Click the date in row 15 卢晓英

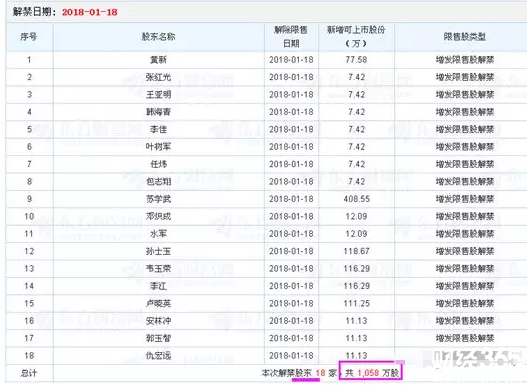click(291, 304)
